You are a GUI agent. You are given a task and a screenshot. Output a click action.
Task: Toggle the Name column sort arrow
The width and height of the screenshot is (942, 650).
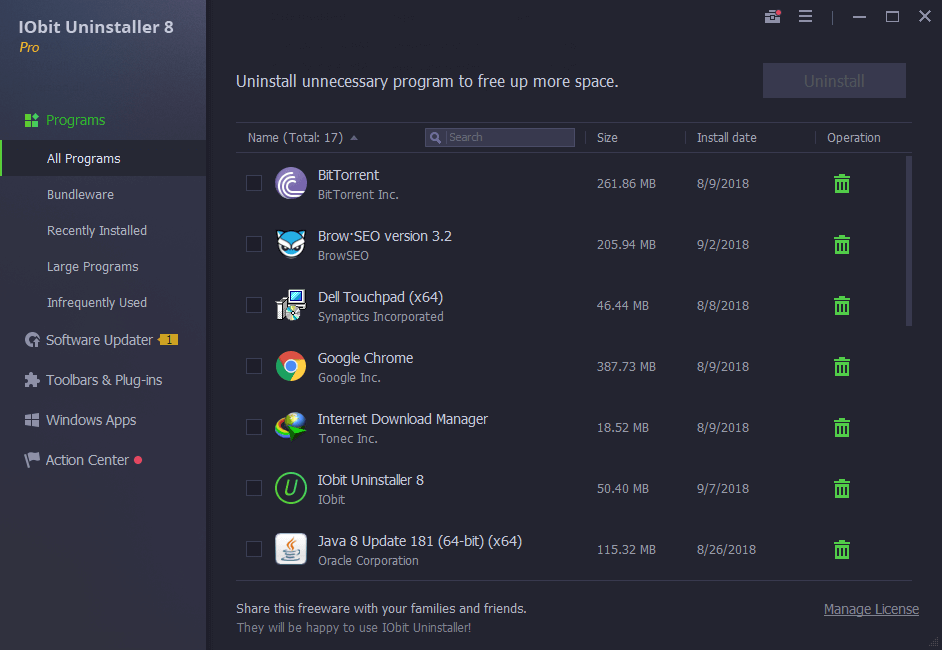click(x=354, y=138)
